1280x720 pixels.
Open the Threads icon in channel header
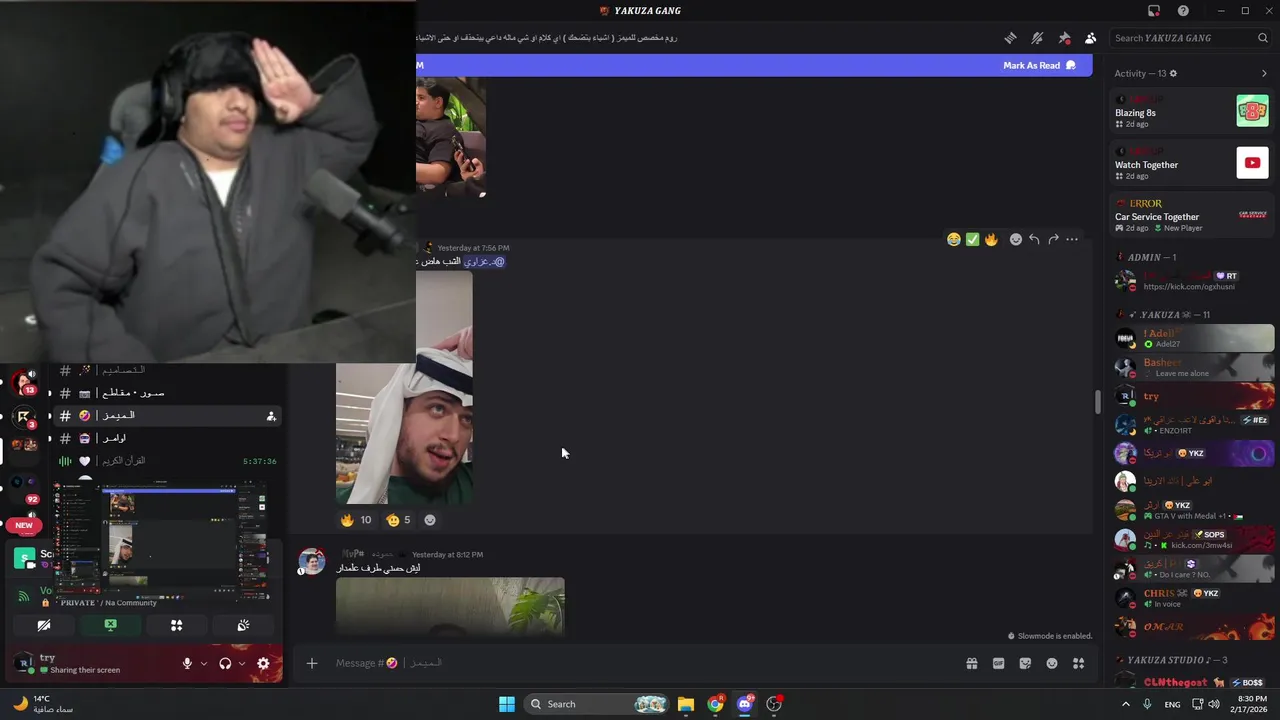pos(1011,38)
